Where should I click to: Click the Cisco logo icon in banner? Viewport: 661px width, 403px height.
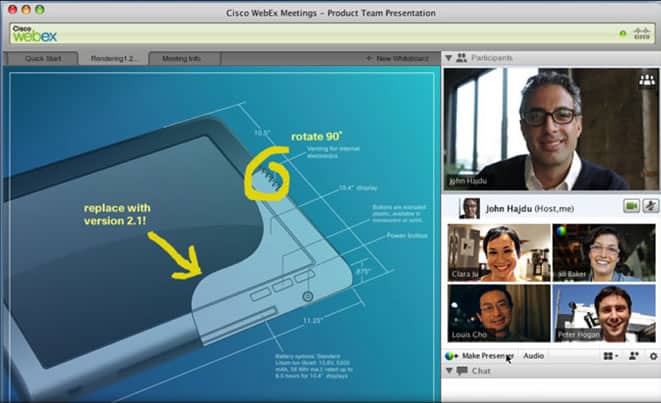coord(642,33)
